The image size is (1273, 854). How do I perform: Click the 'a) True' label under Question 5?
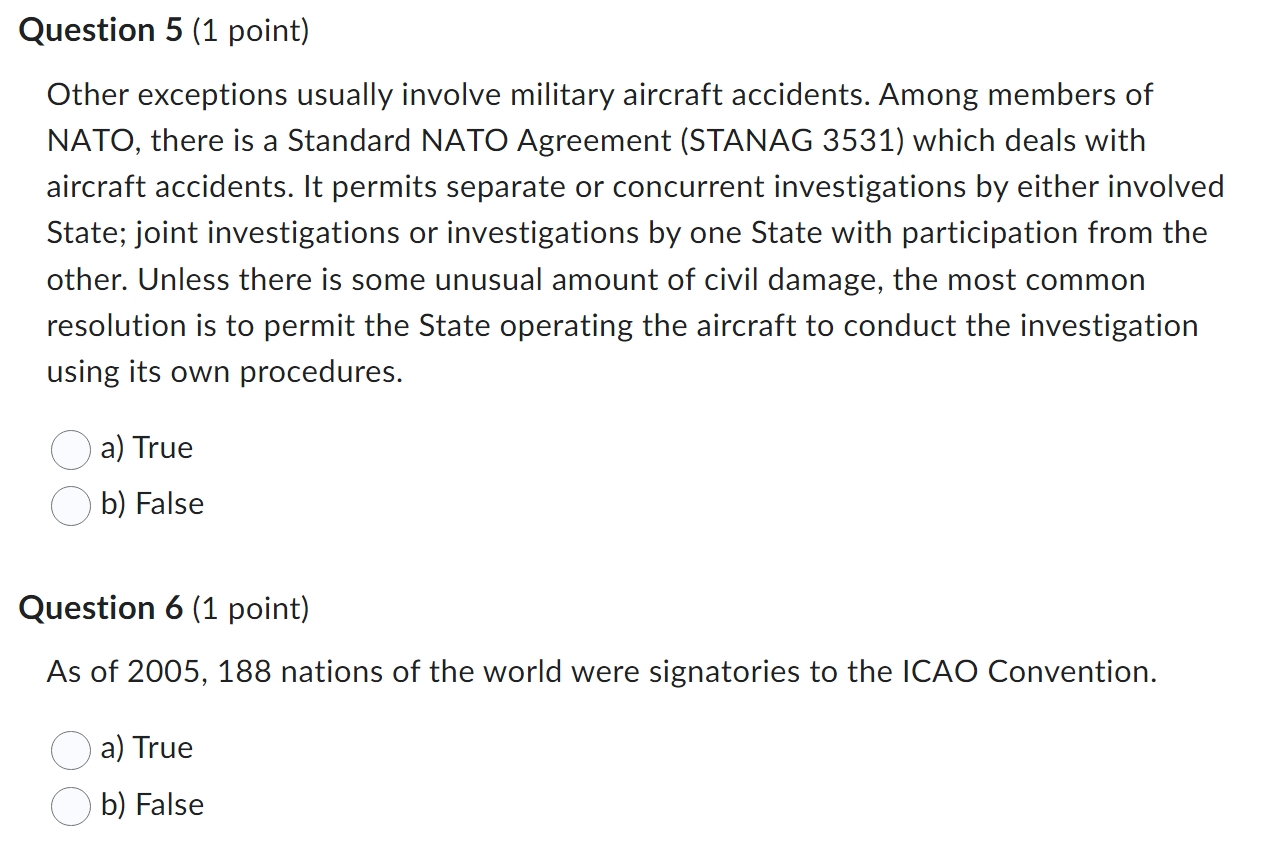(146, 448)
